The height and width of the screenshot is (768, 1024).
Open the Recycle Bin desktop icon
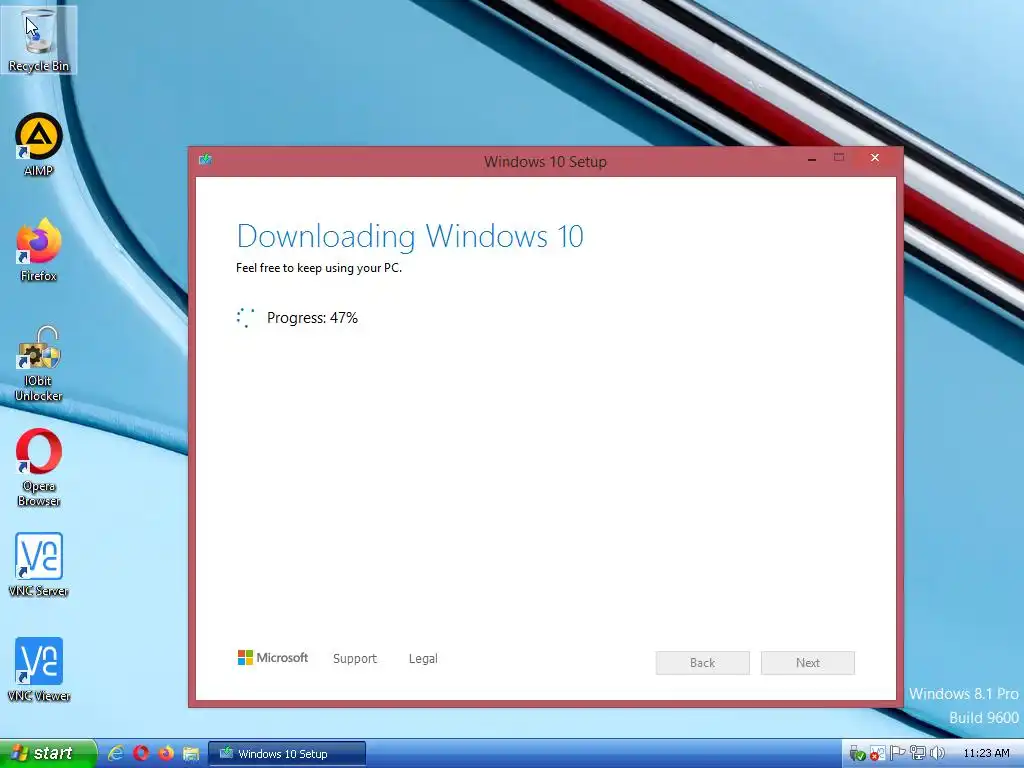(x=39, y=40)
